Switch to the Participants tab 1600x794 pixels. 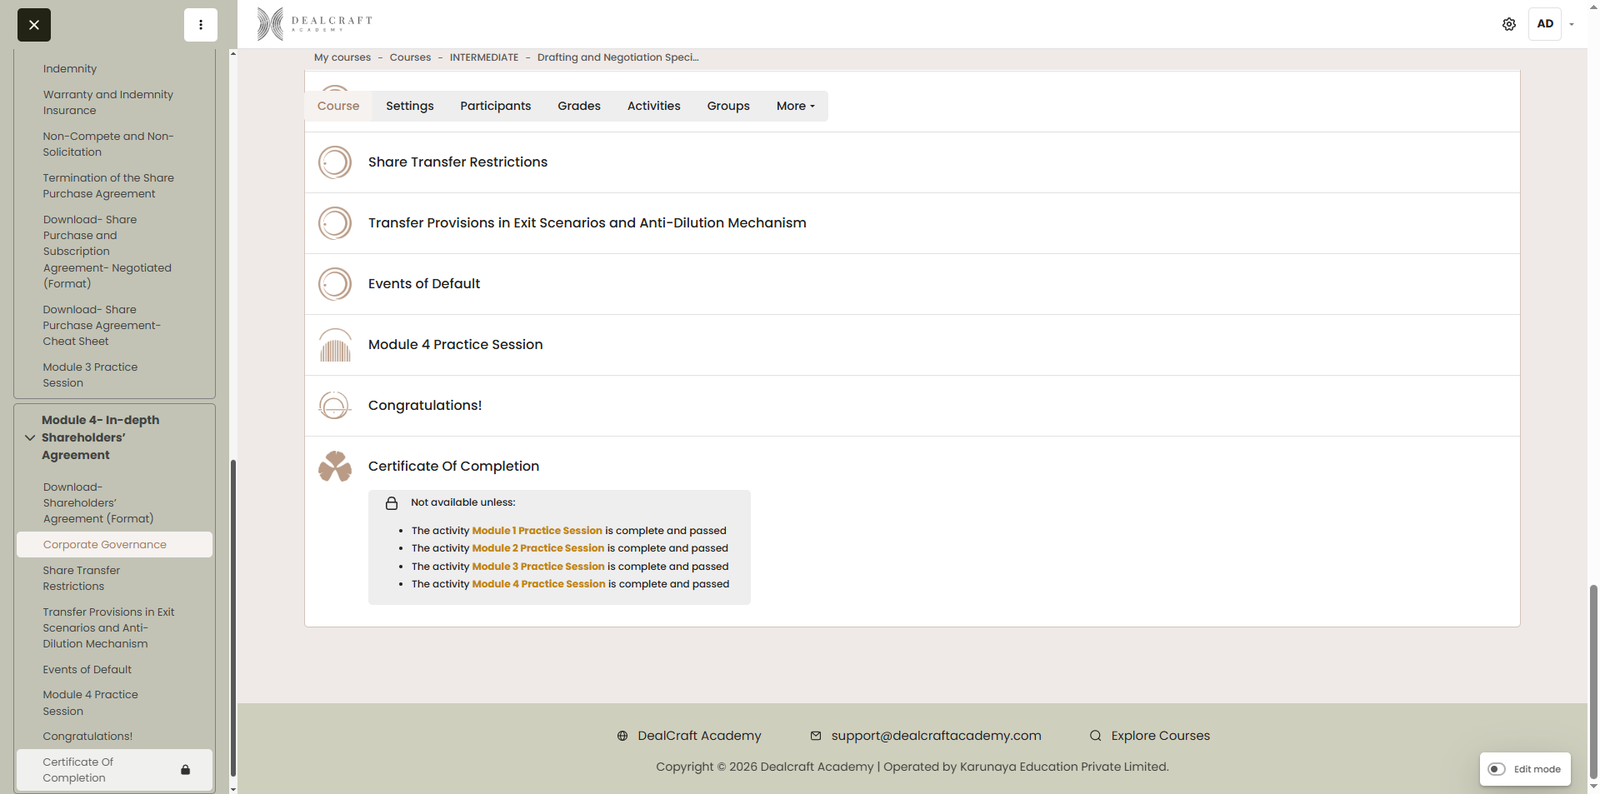pos(496,106)
